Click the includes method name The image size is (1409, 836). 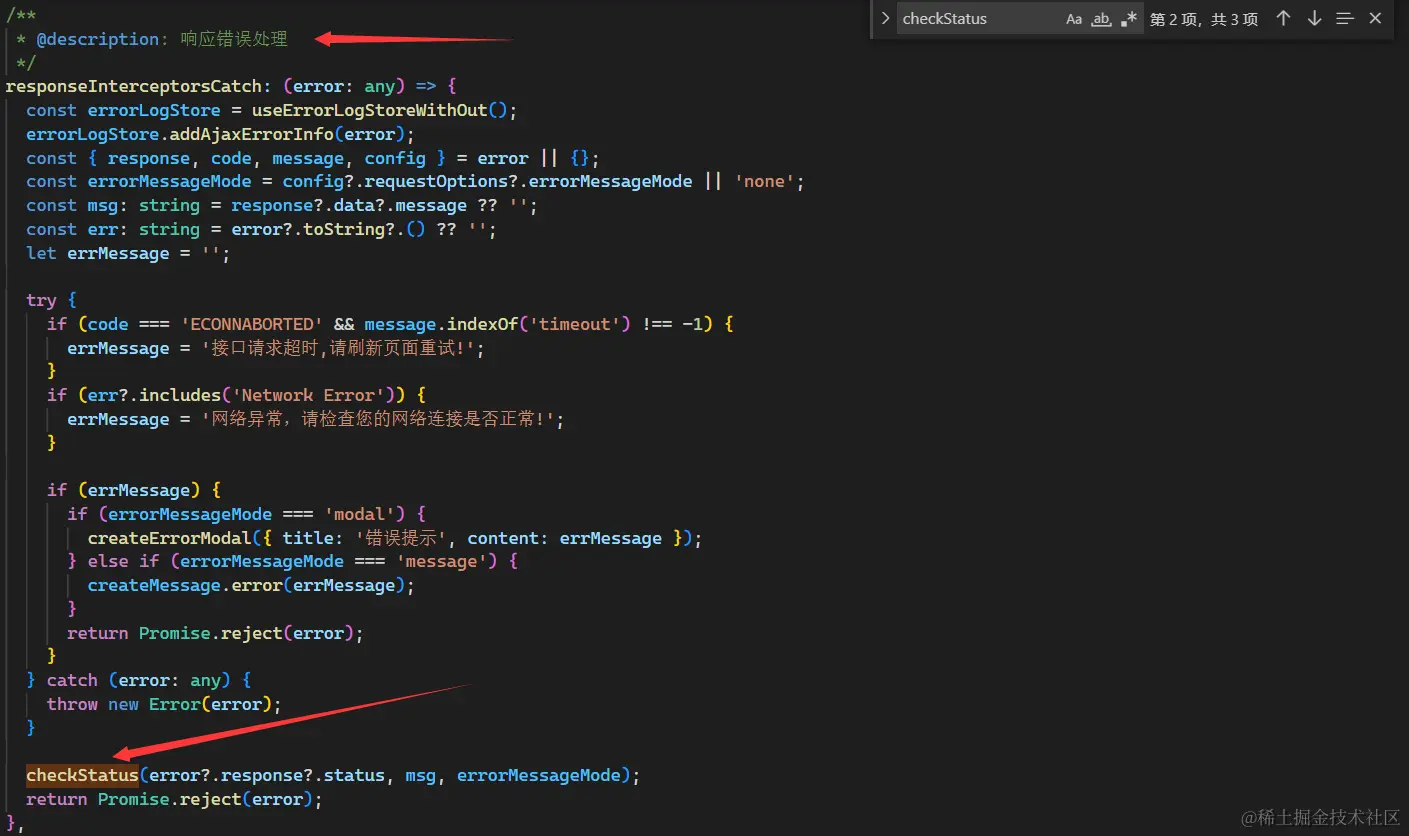tap(180, 395)
